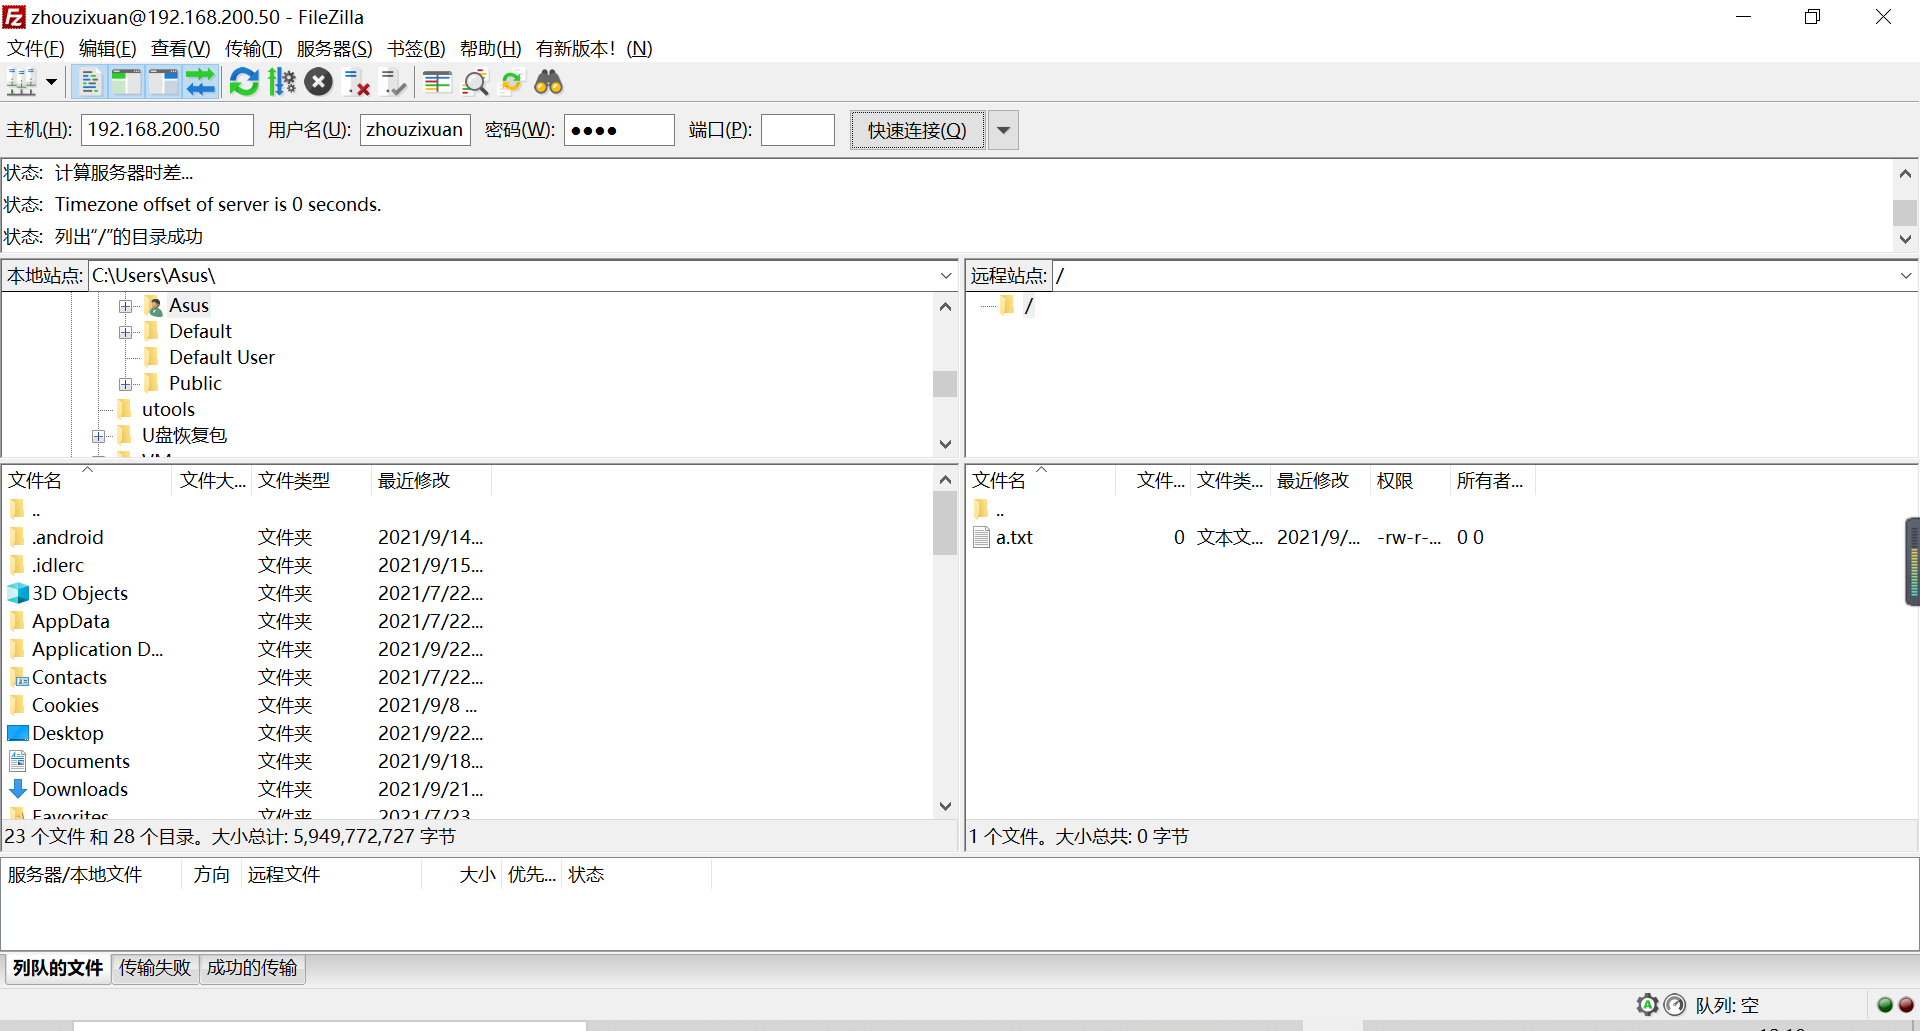Search for files with binoculars icon
This screenshot has height=1031, width=1920.
[x=549, y=82]
